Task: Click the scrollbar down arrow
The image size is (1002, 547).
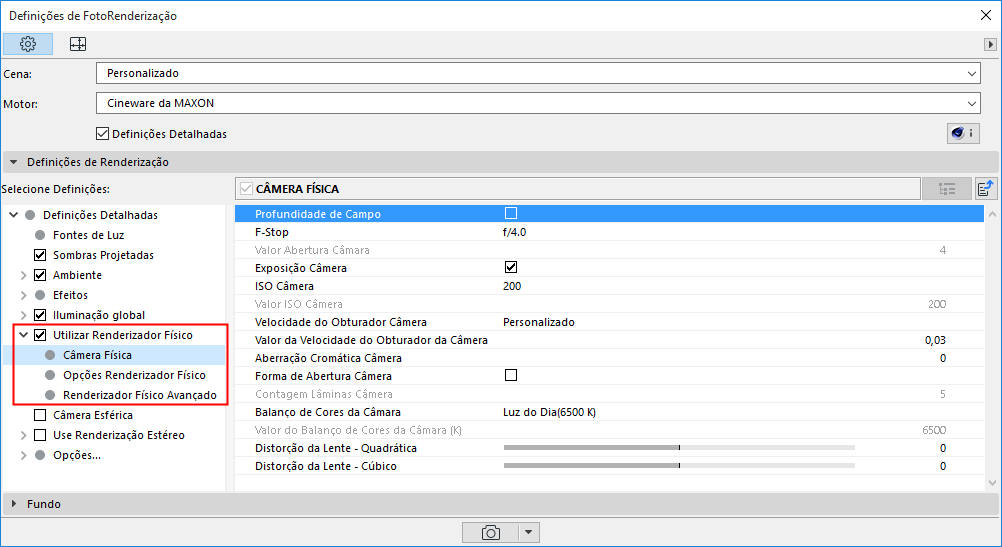Action: pos(992,483)
